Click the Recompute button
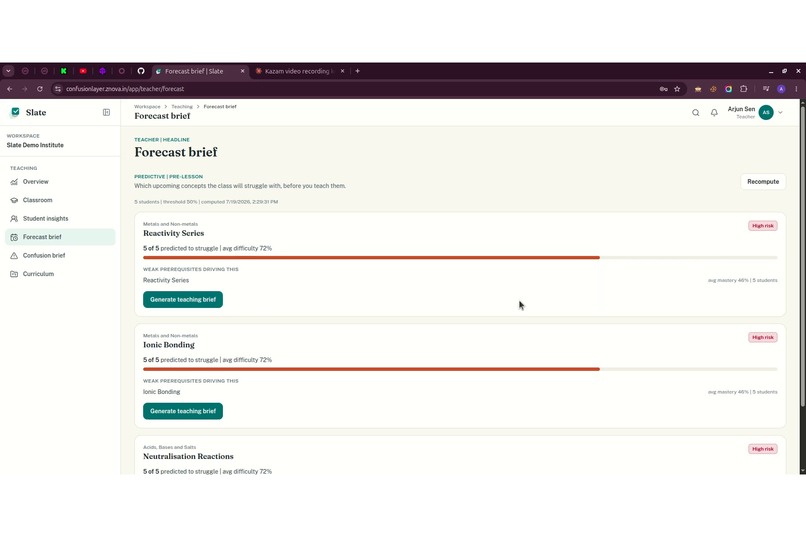 763,182
